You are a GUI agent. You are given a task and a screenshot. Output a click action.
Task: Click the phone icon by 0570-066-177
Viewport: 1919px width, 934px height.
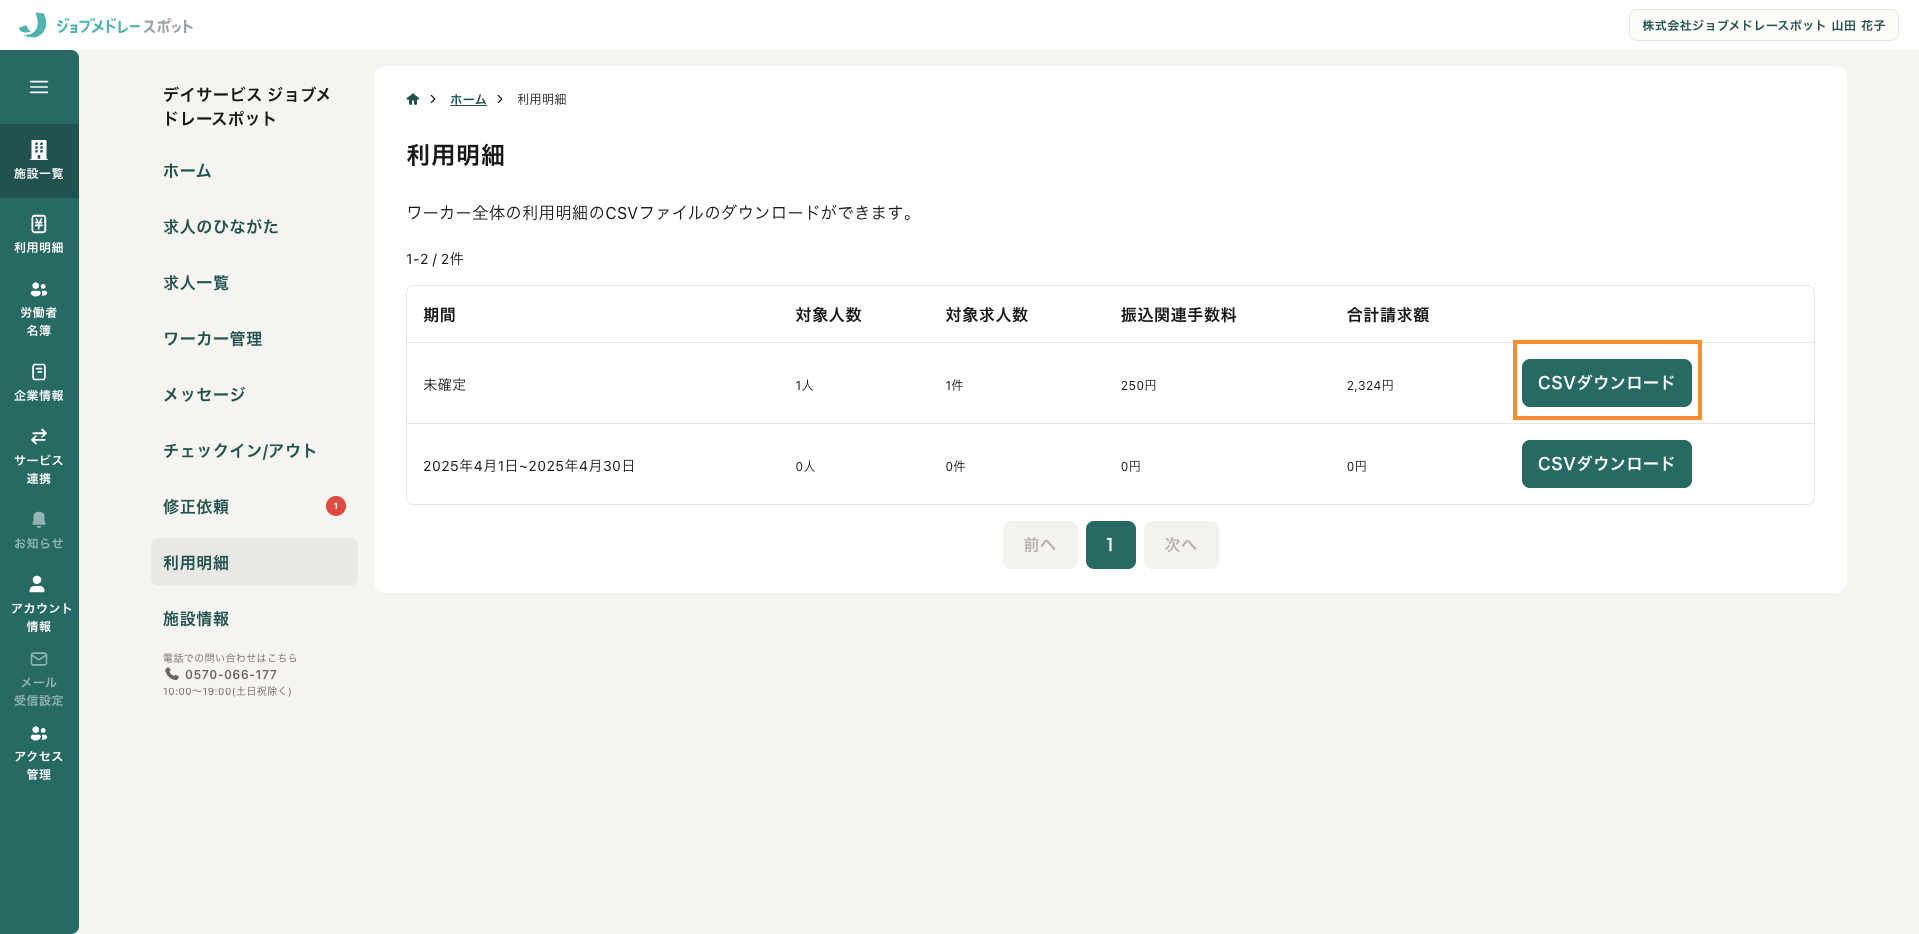[172, 674]
